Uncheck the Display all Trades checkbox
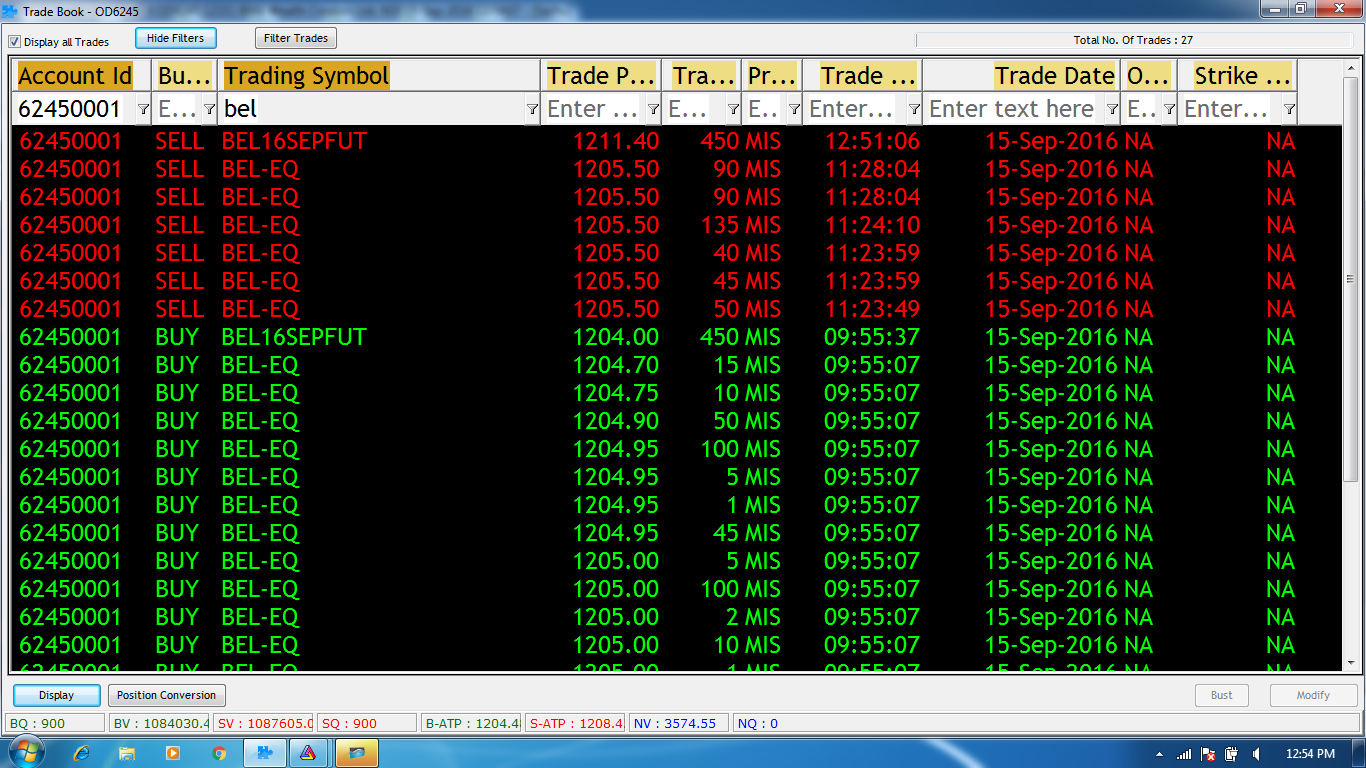Screen dimensions: 1366x768 click(15, 42)
